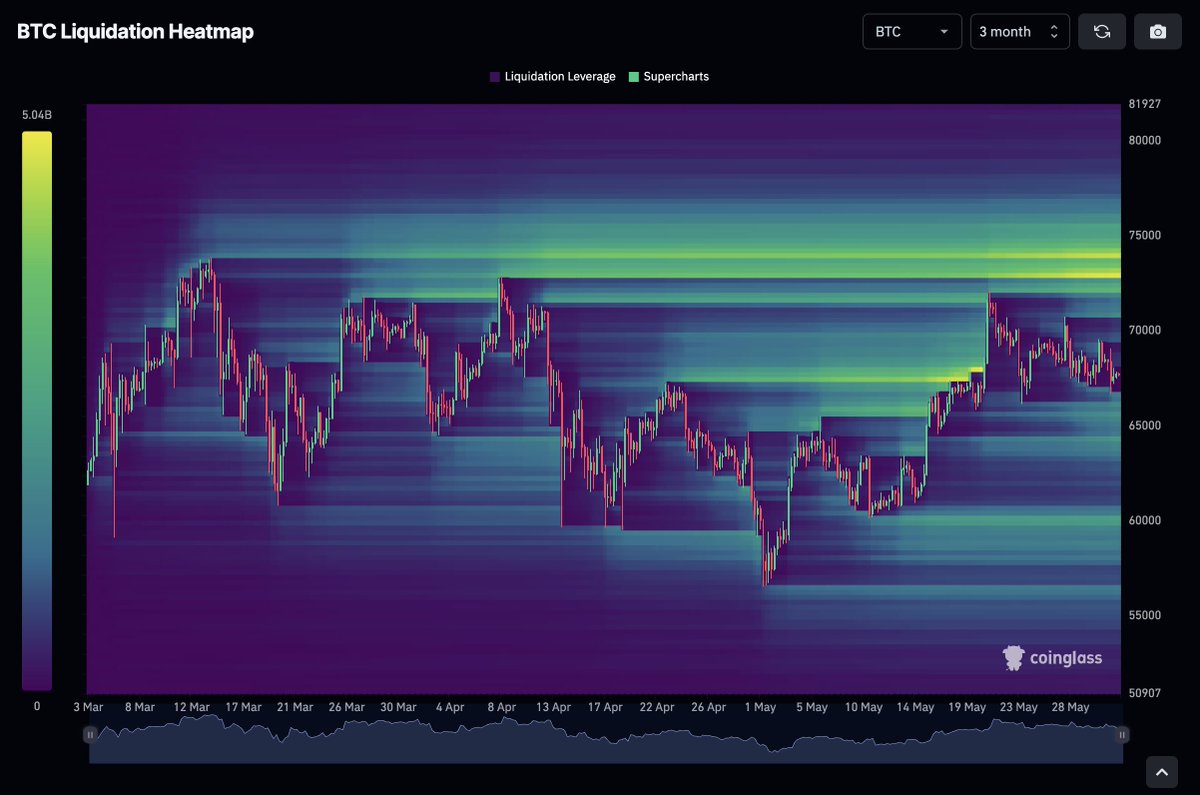Viewport: 1200px width, 795px height.
Task: Click the 10 May date label
Action: coord(864,707)
